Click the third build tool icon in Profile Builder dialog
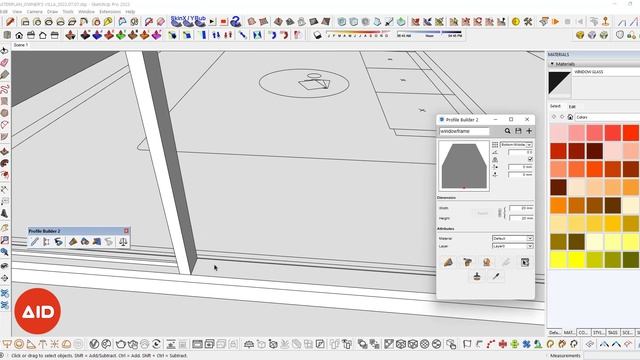Image resolution: width=640 pixels, height=360 pixels. (x=487, y=262)
